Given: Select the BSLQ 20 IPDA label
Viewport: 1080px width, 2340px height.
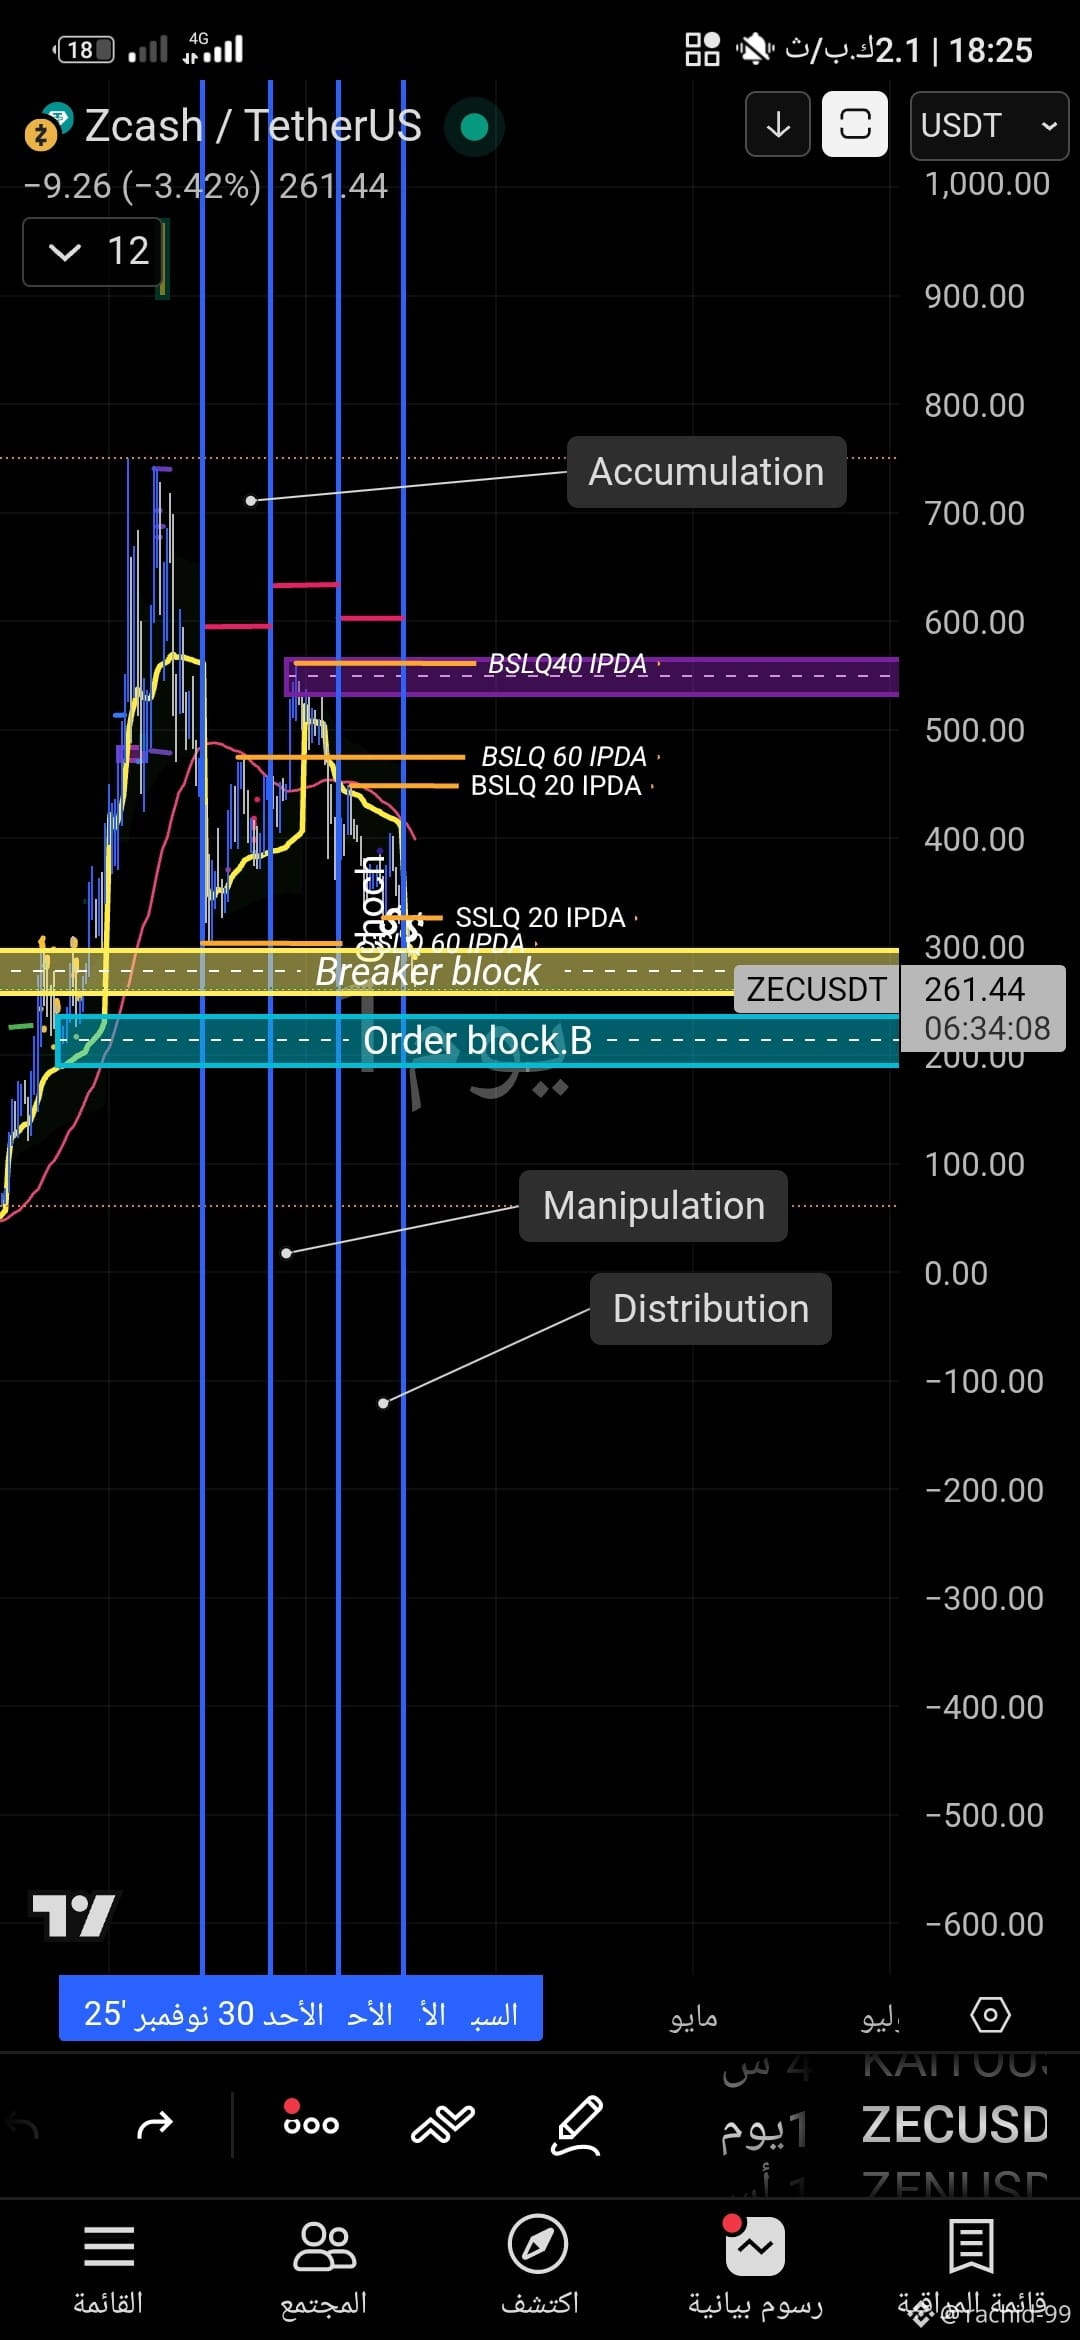Looking at the screenshot, I should [x=556, y=786].
